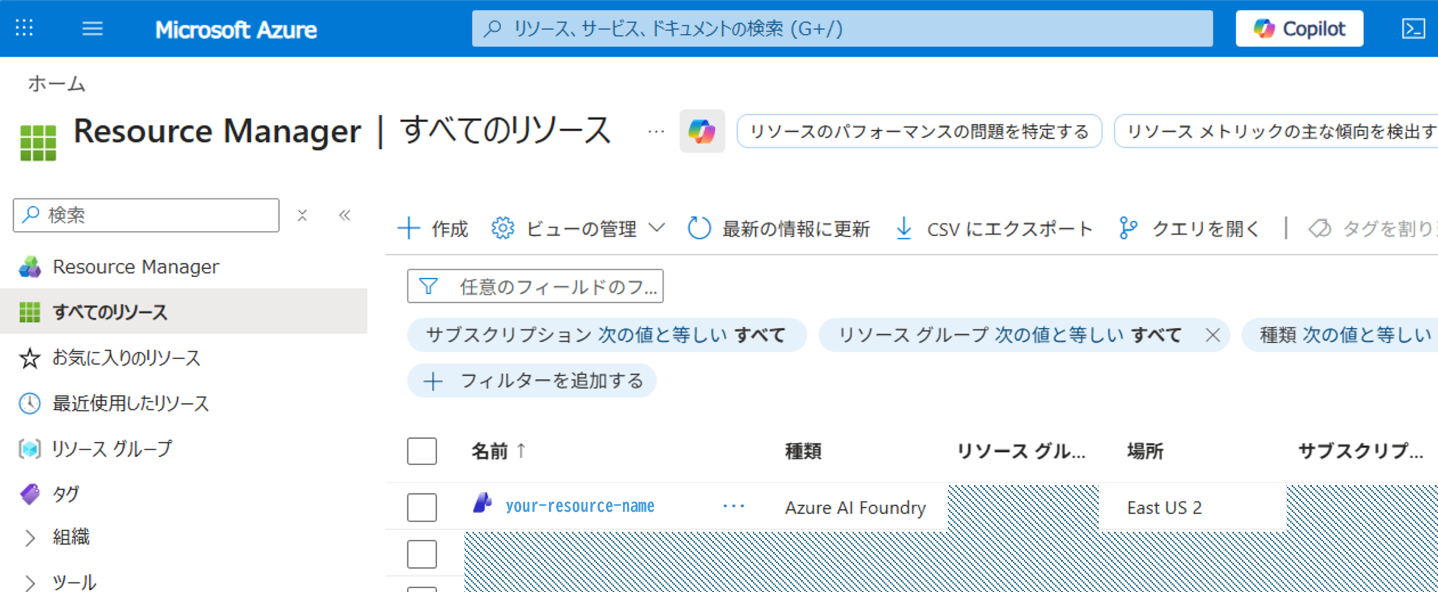
Task: Click the sidebar 検索 field
Action: tap(146, 215)
